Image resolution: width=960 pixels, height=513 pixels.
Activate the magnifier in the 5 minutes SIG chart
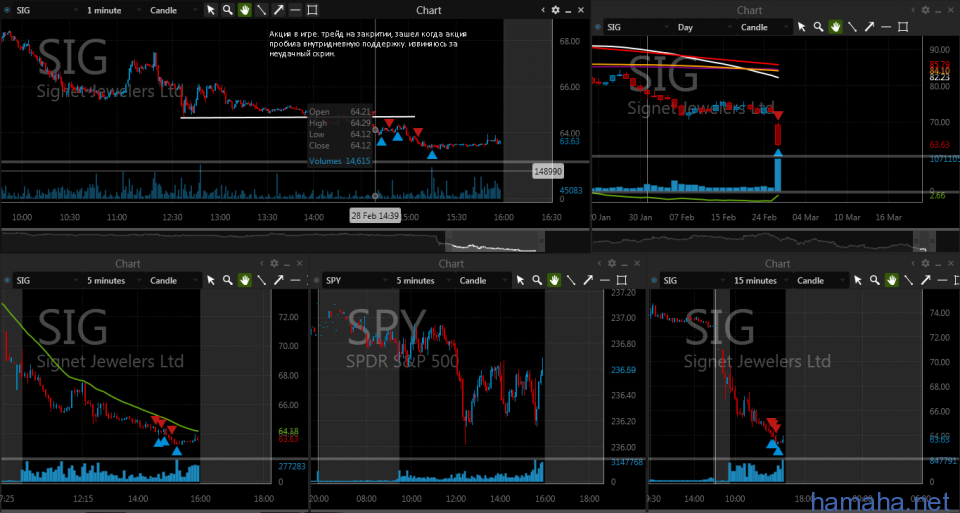228,280
